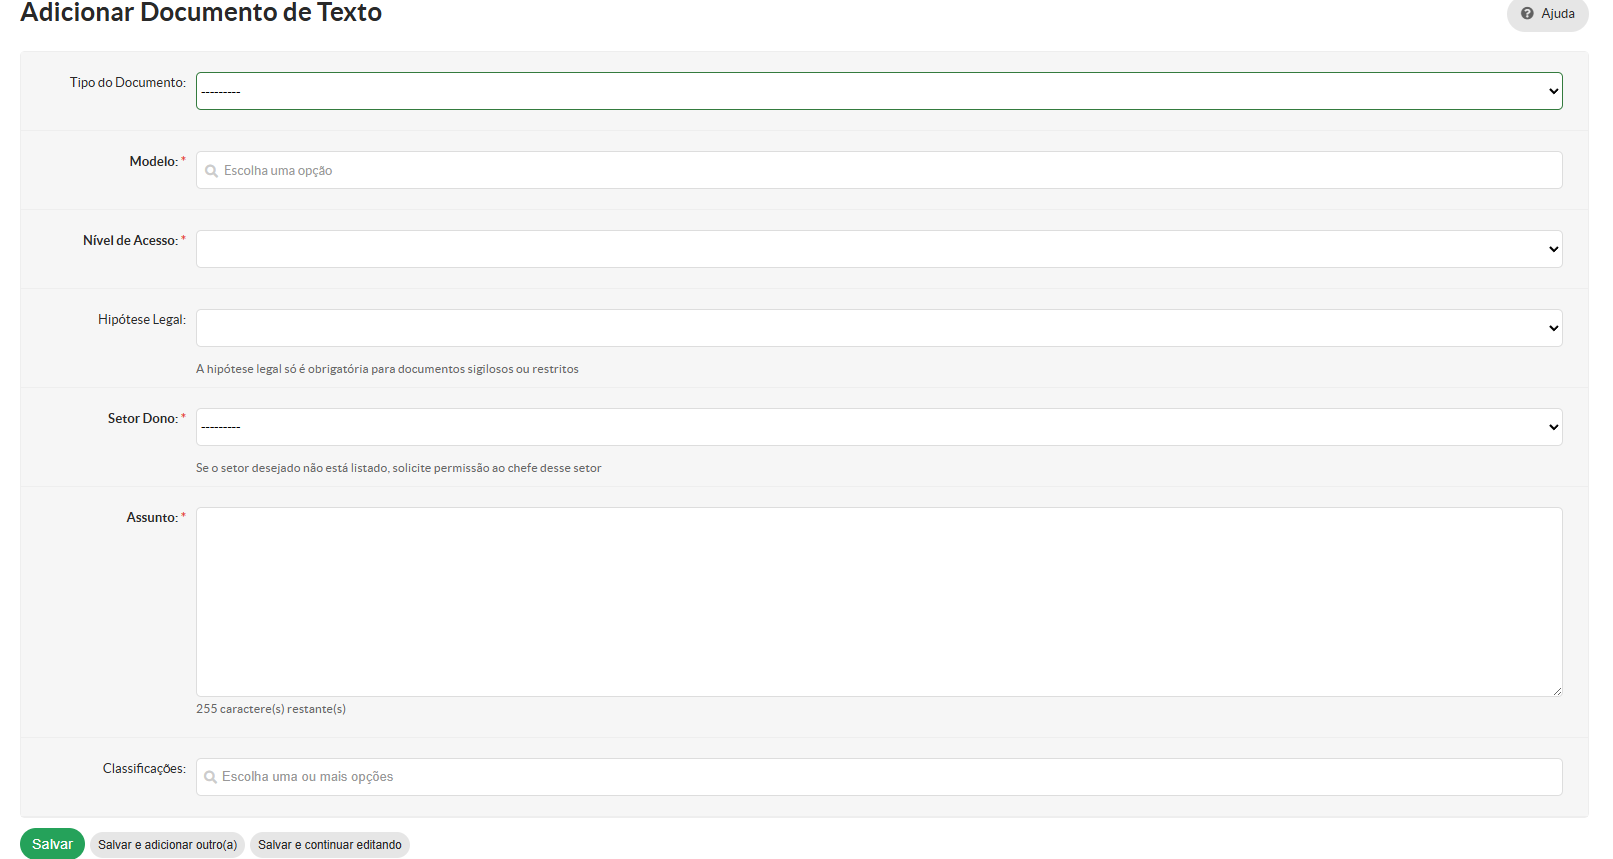
Task: Expand the Setor Dono dropdown
Action: coord(878,427)
